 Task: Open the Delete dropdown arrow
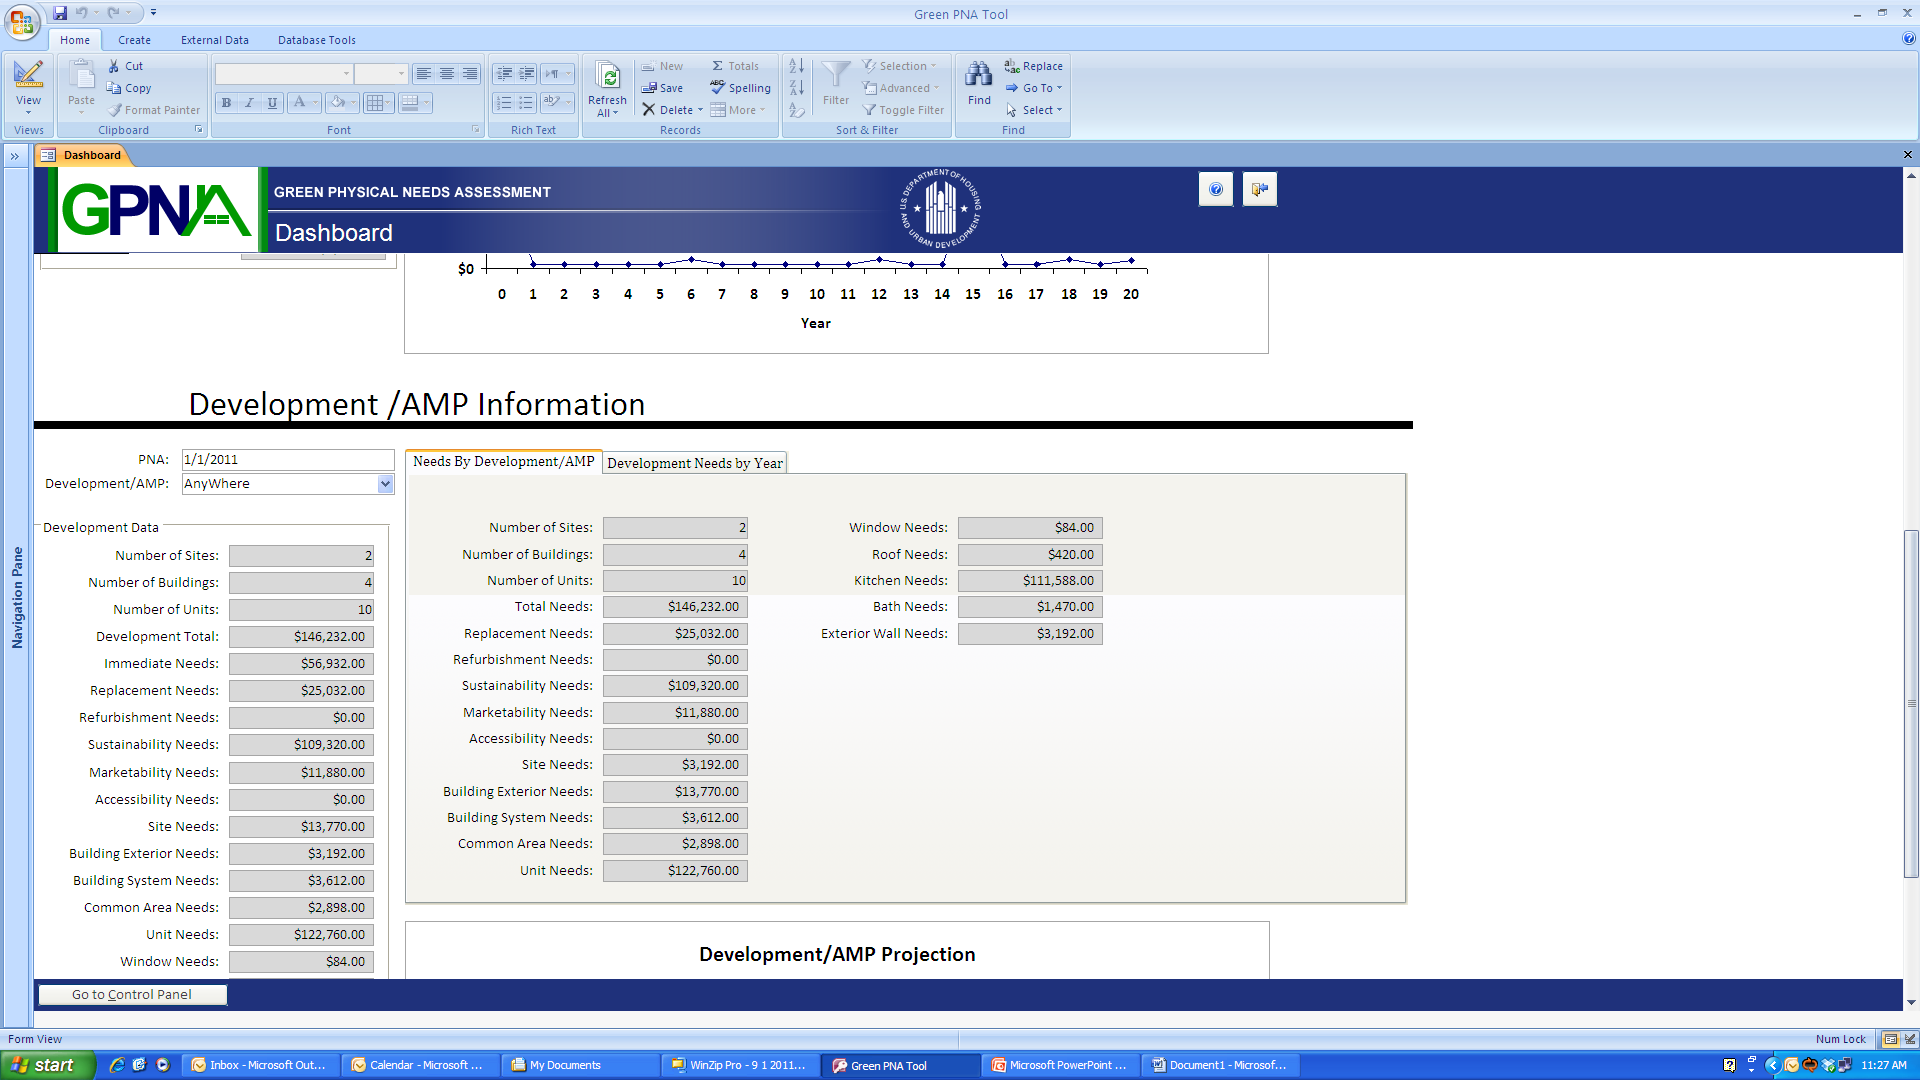(x=700, y=110)
